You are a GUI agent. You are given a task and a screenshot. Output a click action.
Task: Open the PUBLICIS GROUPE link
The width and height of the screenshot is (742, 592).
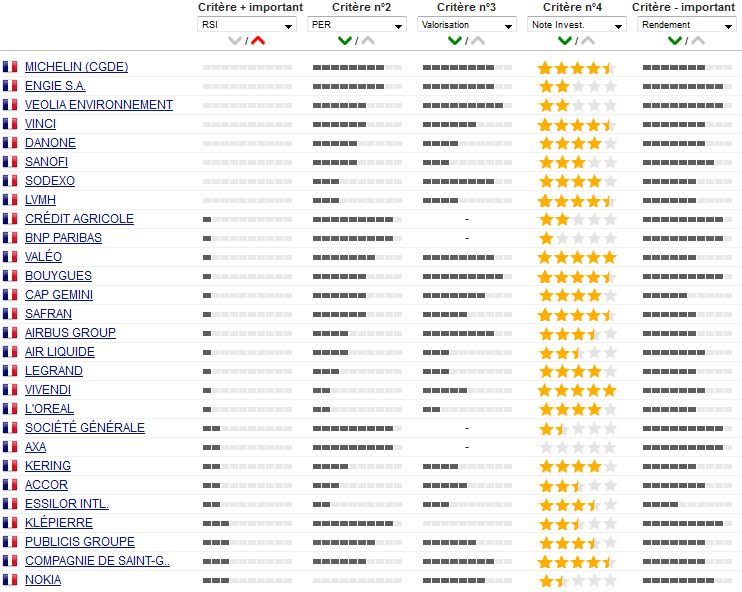coord(80,541)
